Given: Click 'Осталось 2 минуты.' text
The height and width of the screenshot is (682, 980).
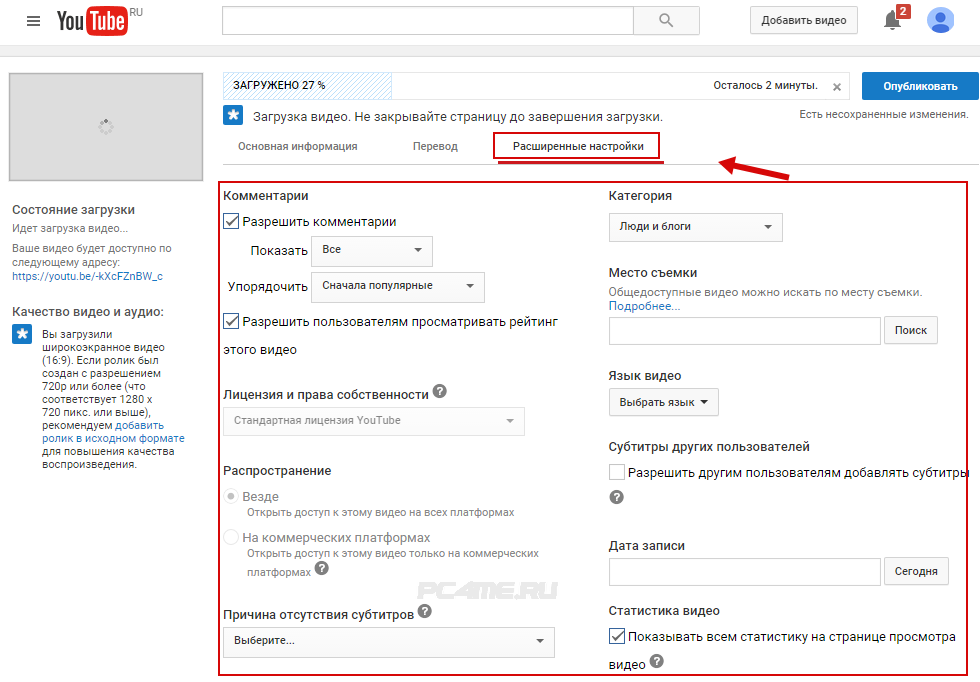Looking at the screenshot, I should [x=766, y=86].
